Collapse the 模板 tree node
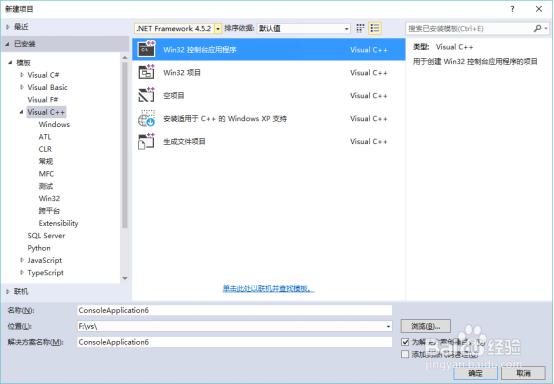Image resolution: width=554 pixels, height=384 pixels. 10,63
